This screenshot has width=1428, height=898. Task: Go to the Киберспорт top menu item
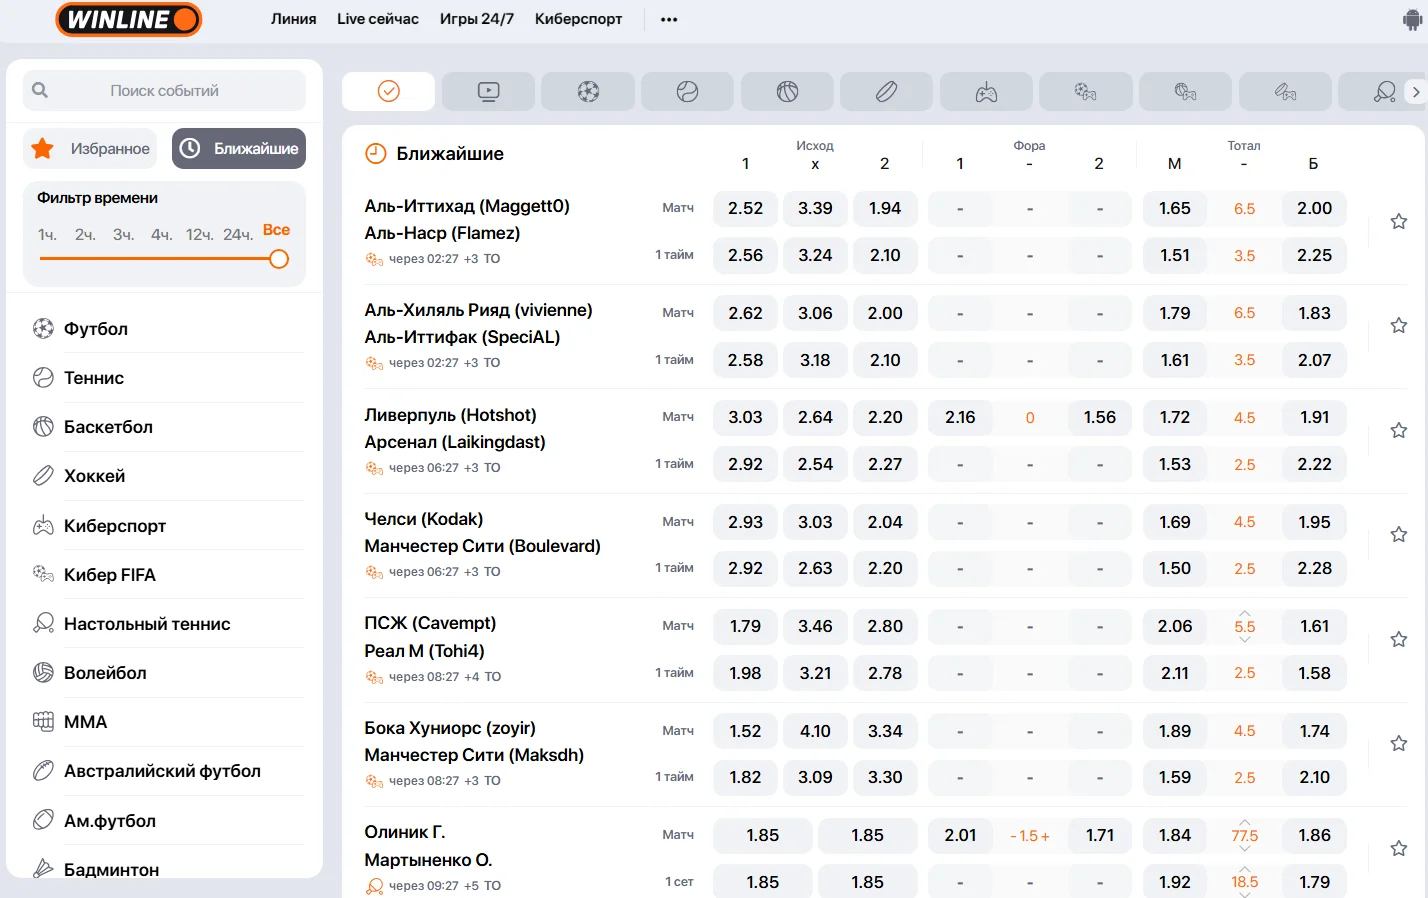pyautogui.click(x=578, y=19)
